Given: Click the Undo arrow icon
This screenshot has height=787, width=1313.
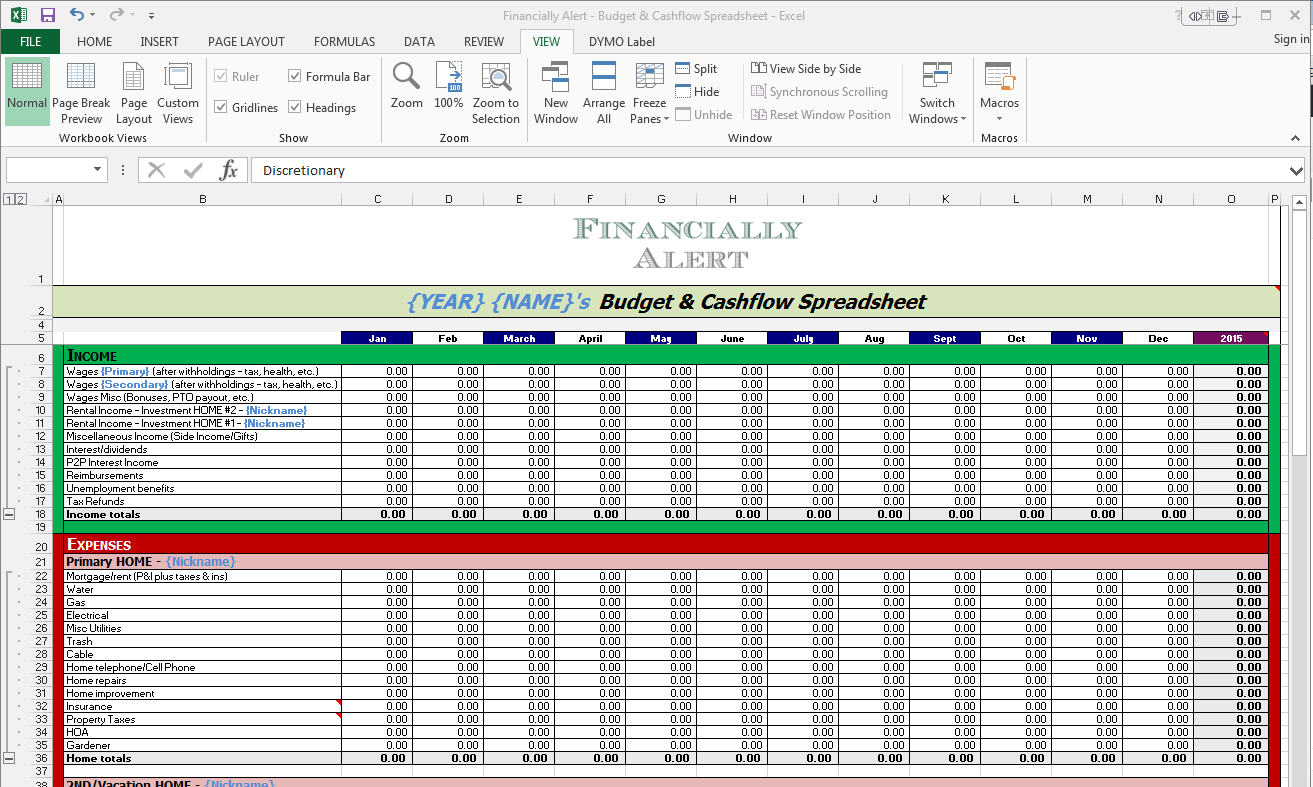Looking at the screenshot, I should point(77,15).
